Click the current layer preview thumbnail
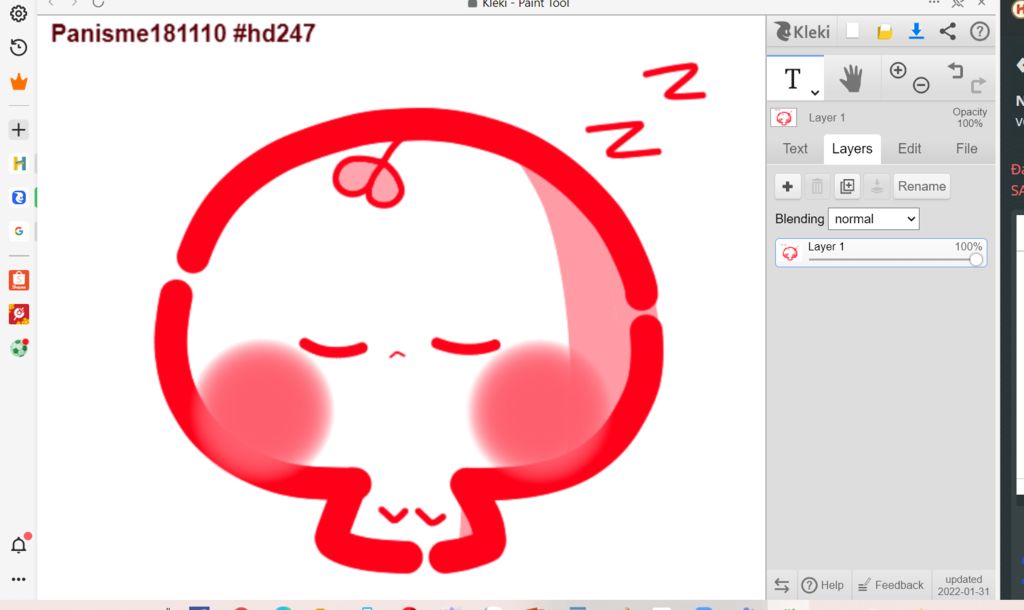The height and width of the screenshot is (610, 1024). pos(784,118)
